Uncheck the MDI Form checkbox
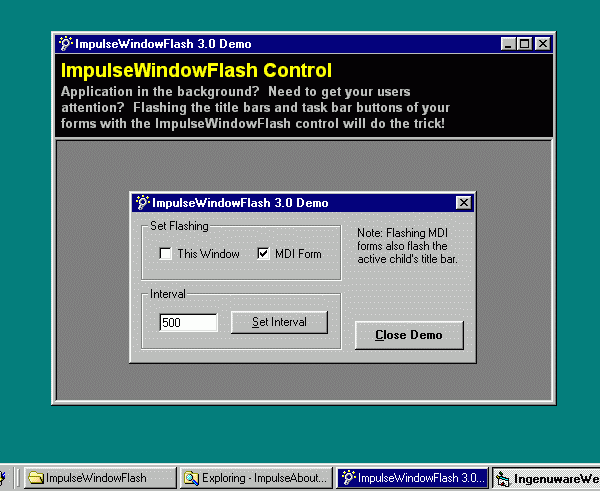Screen dimensions: 600x491 (263, 253)
